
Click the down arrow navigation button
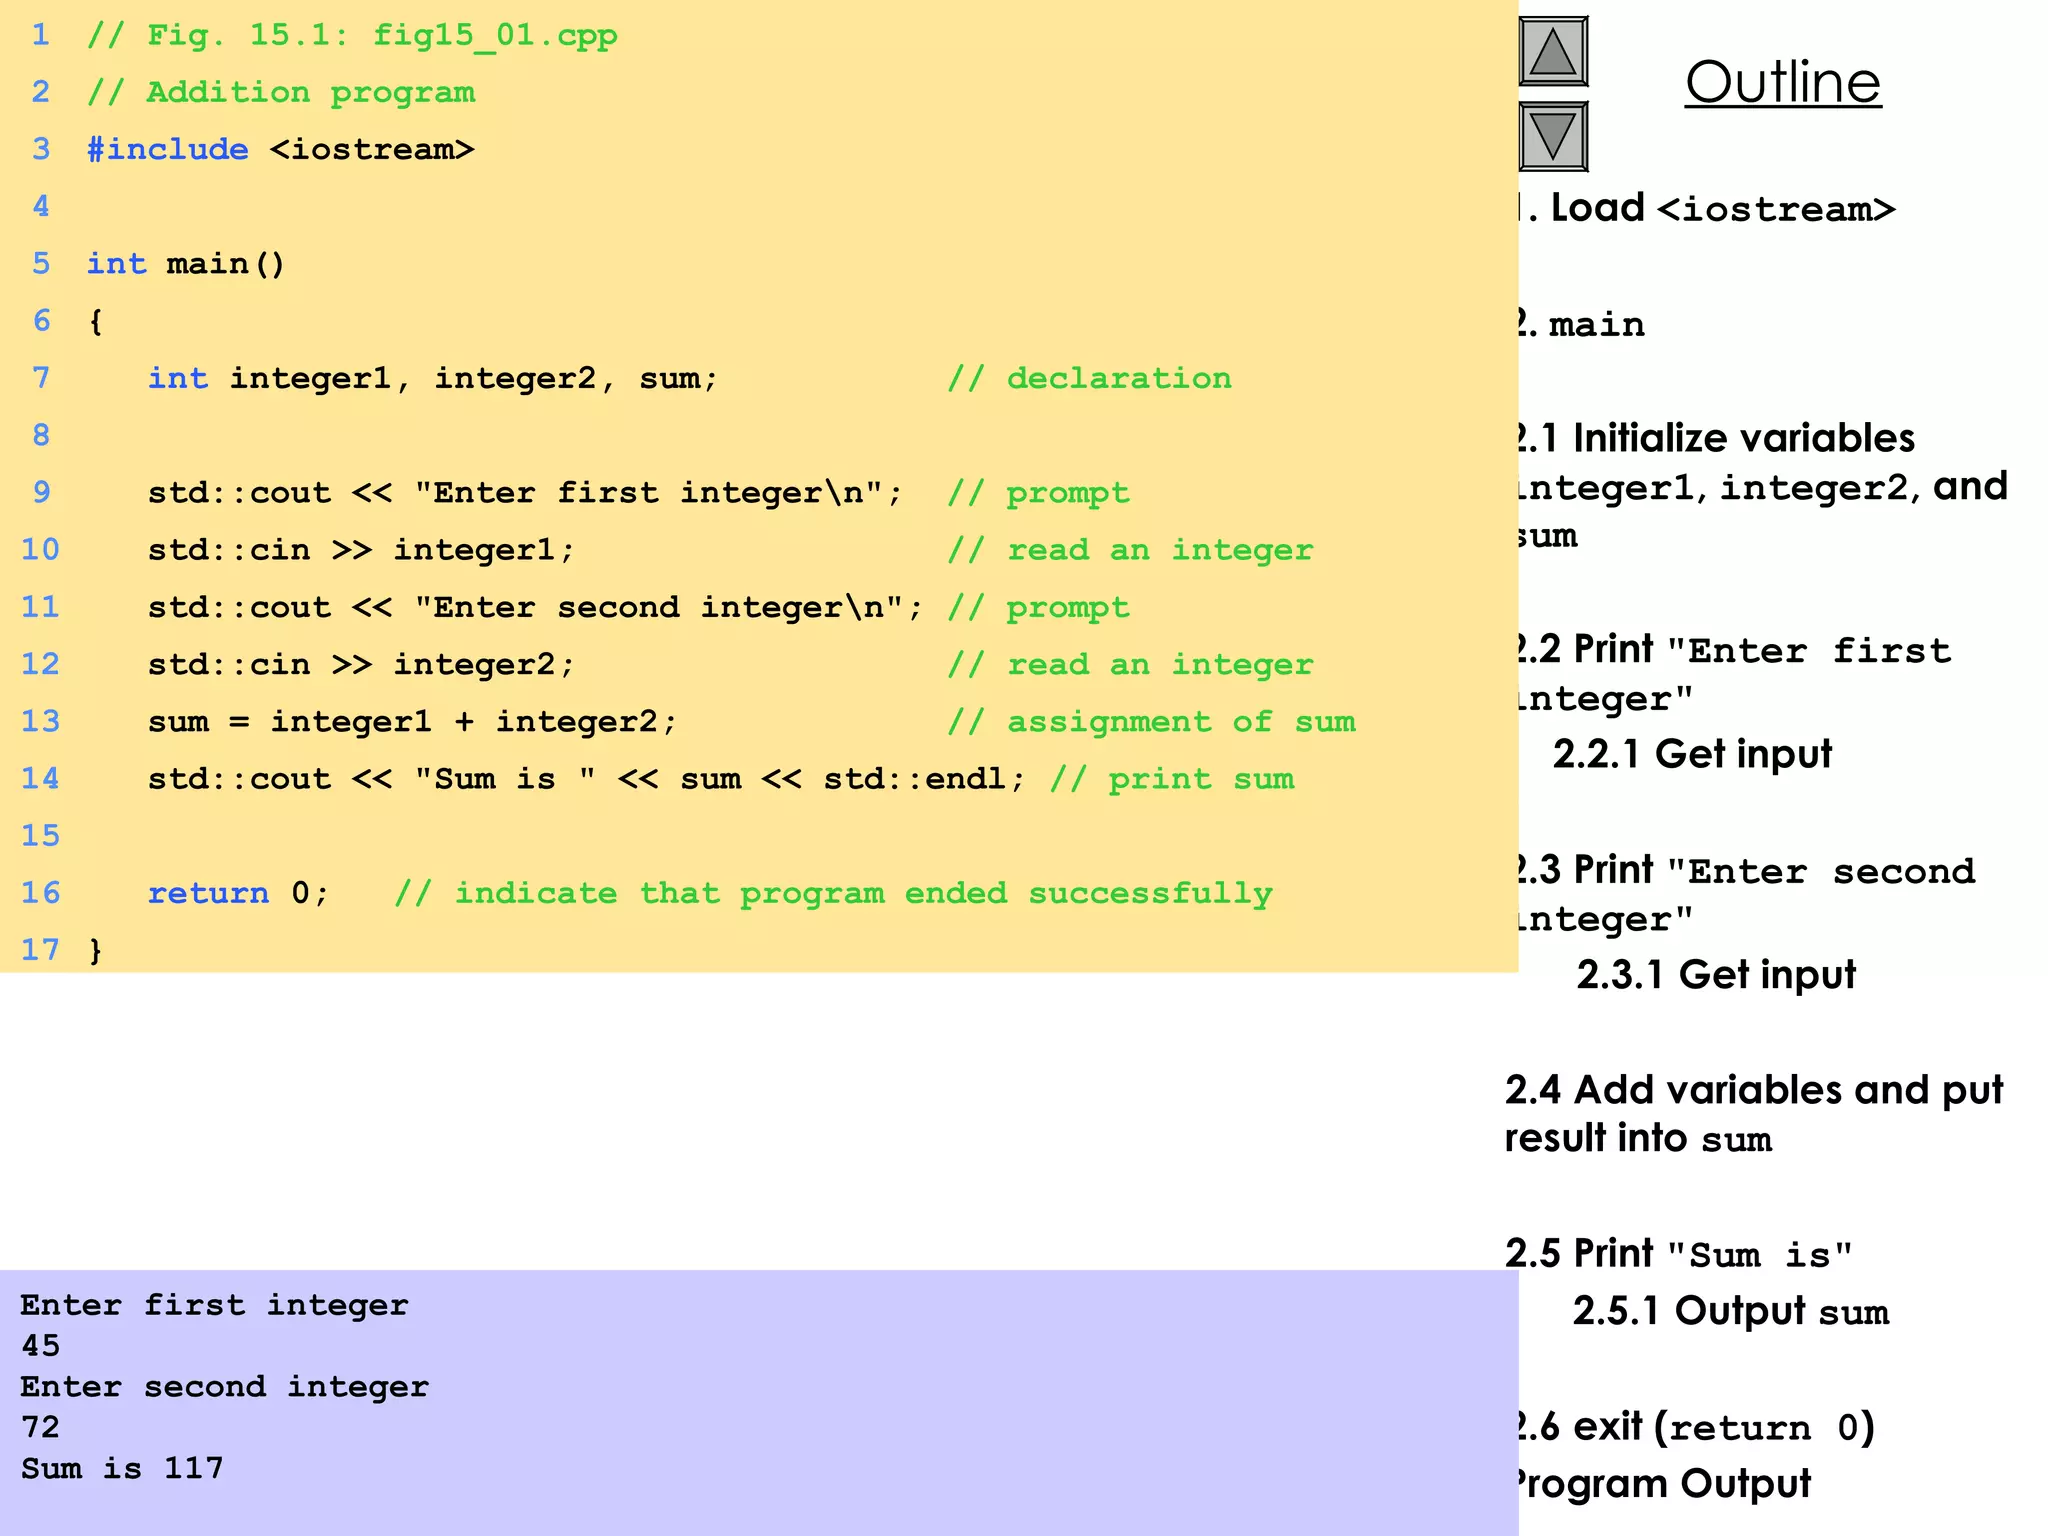(x=1553, y=136)
